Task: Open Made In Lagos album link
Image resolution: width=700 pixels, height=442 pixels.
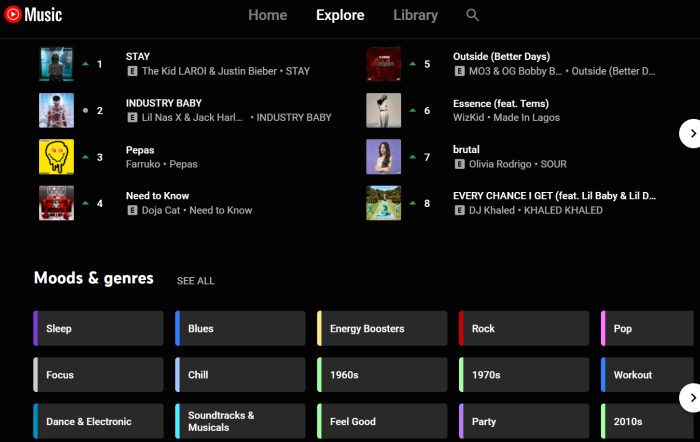Action: (x=526, y=117)
